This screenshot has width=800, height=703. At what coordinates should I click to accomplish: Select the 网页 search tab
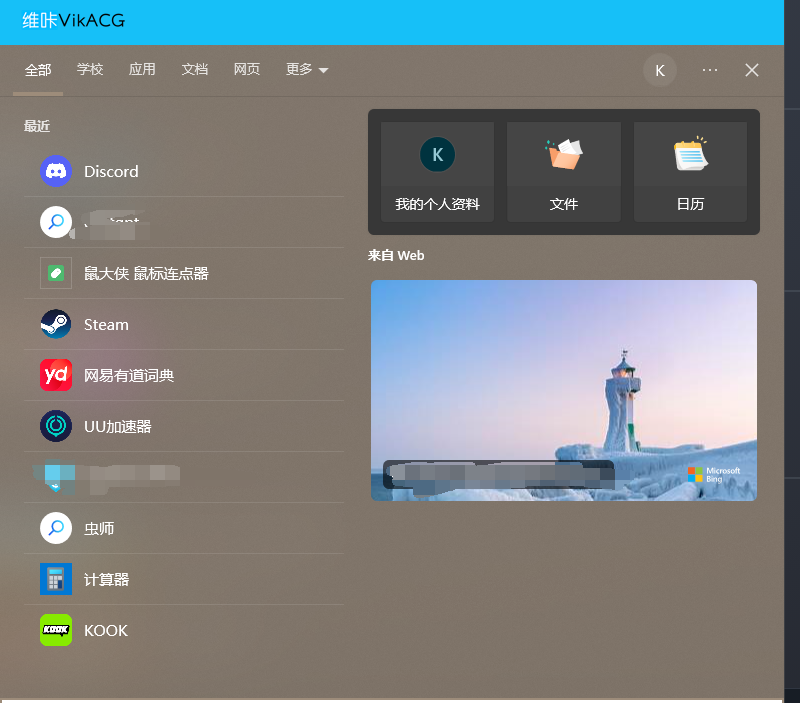(x=247, y=70)
